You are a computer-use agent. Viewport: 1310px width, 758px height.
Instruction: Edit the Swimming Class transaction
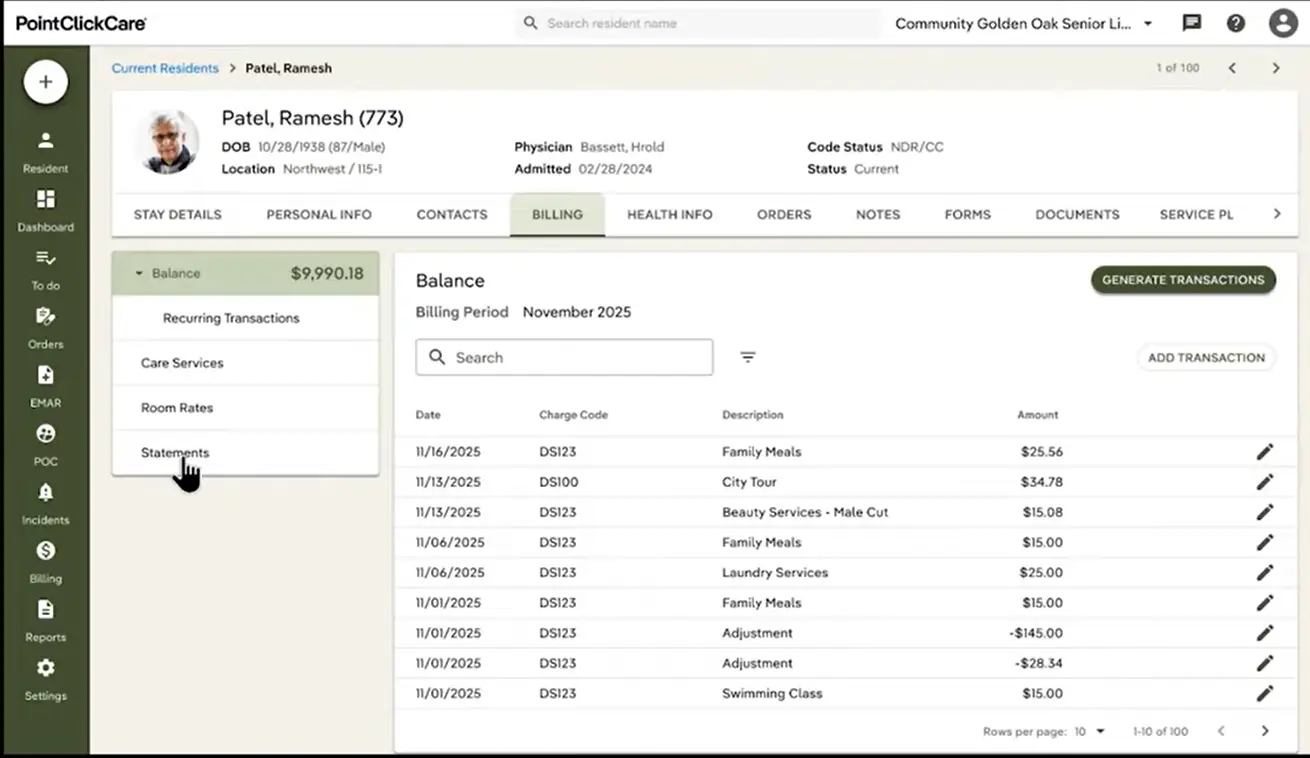click(1265, 693)
